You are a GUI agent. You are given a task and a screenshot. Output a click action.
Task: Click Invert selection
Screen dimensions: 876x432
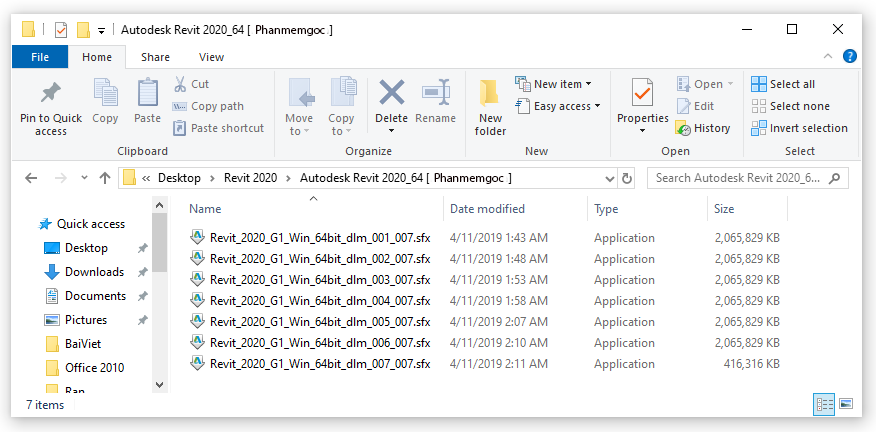pyautogui.click(x=799, y=128)
